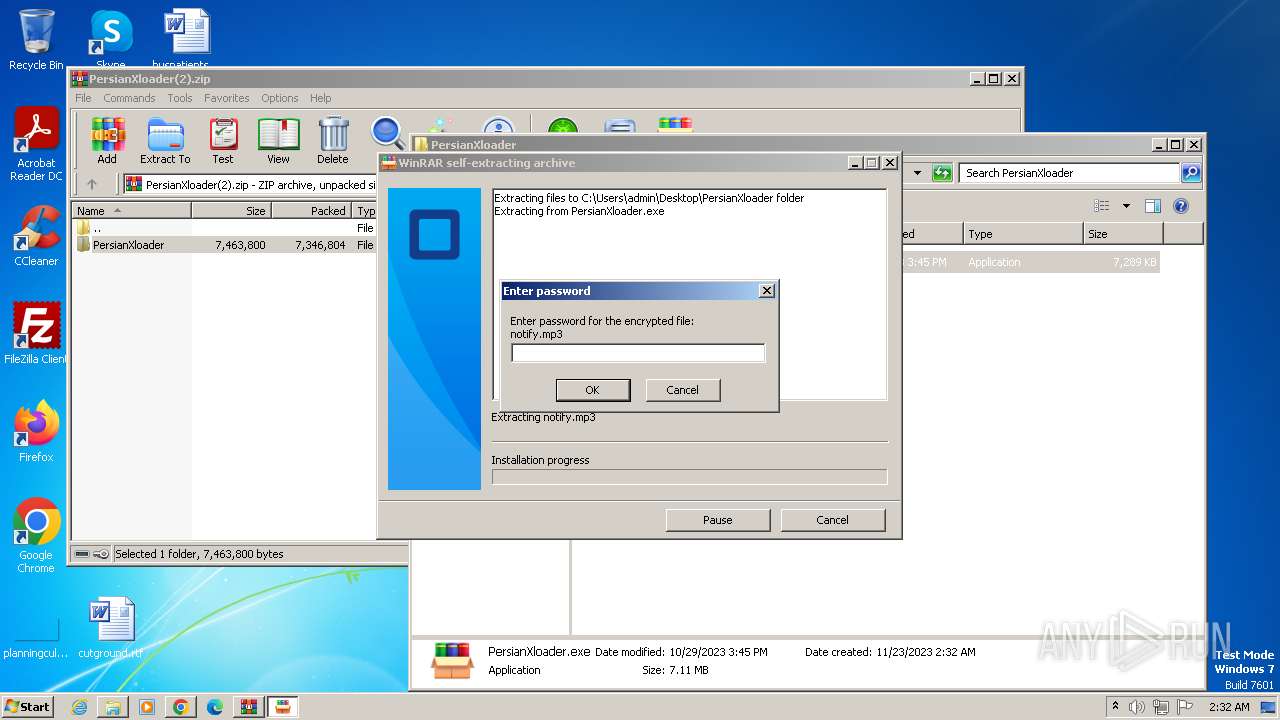Expand the Explorer address history dropdown

917,173
